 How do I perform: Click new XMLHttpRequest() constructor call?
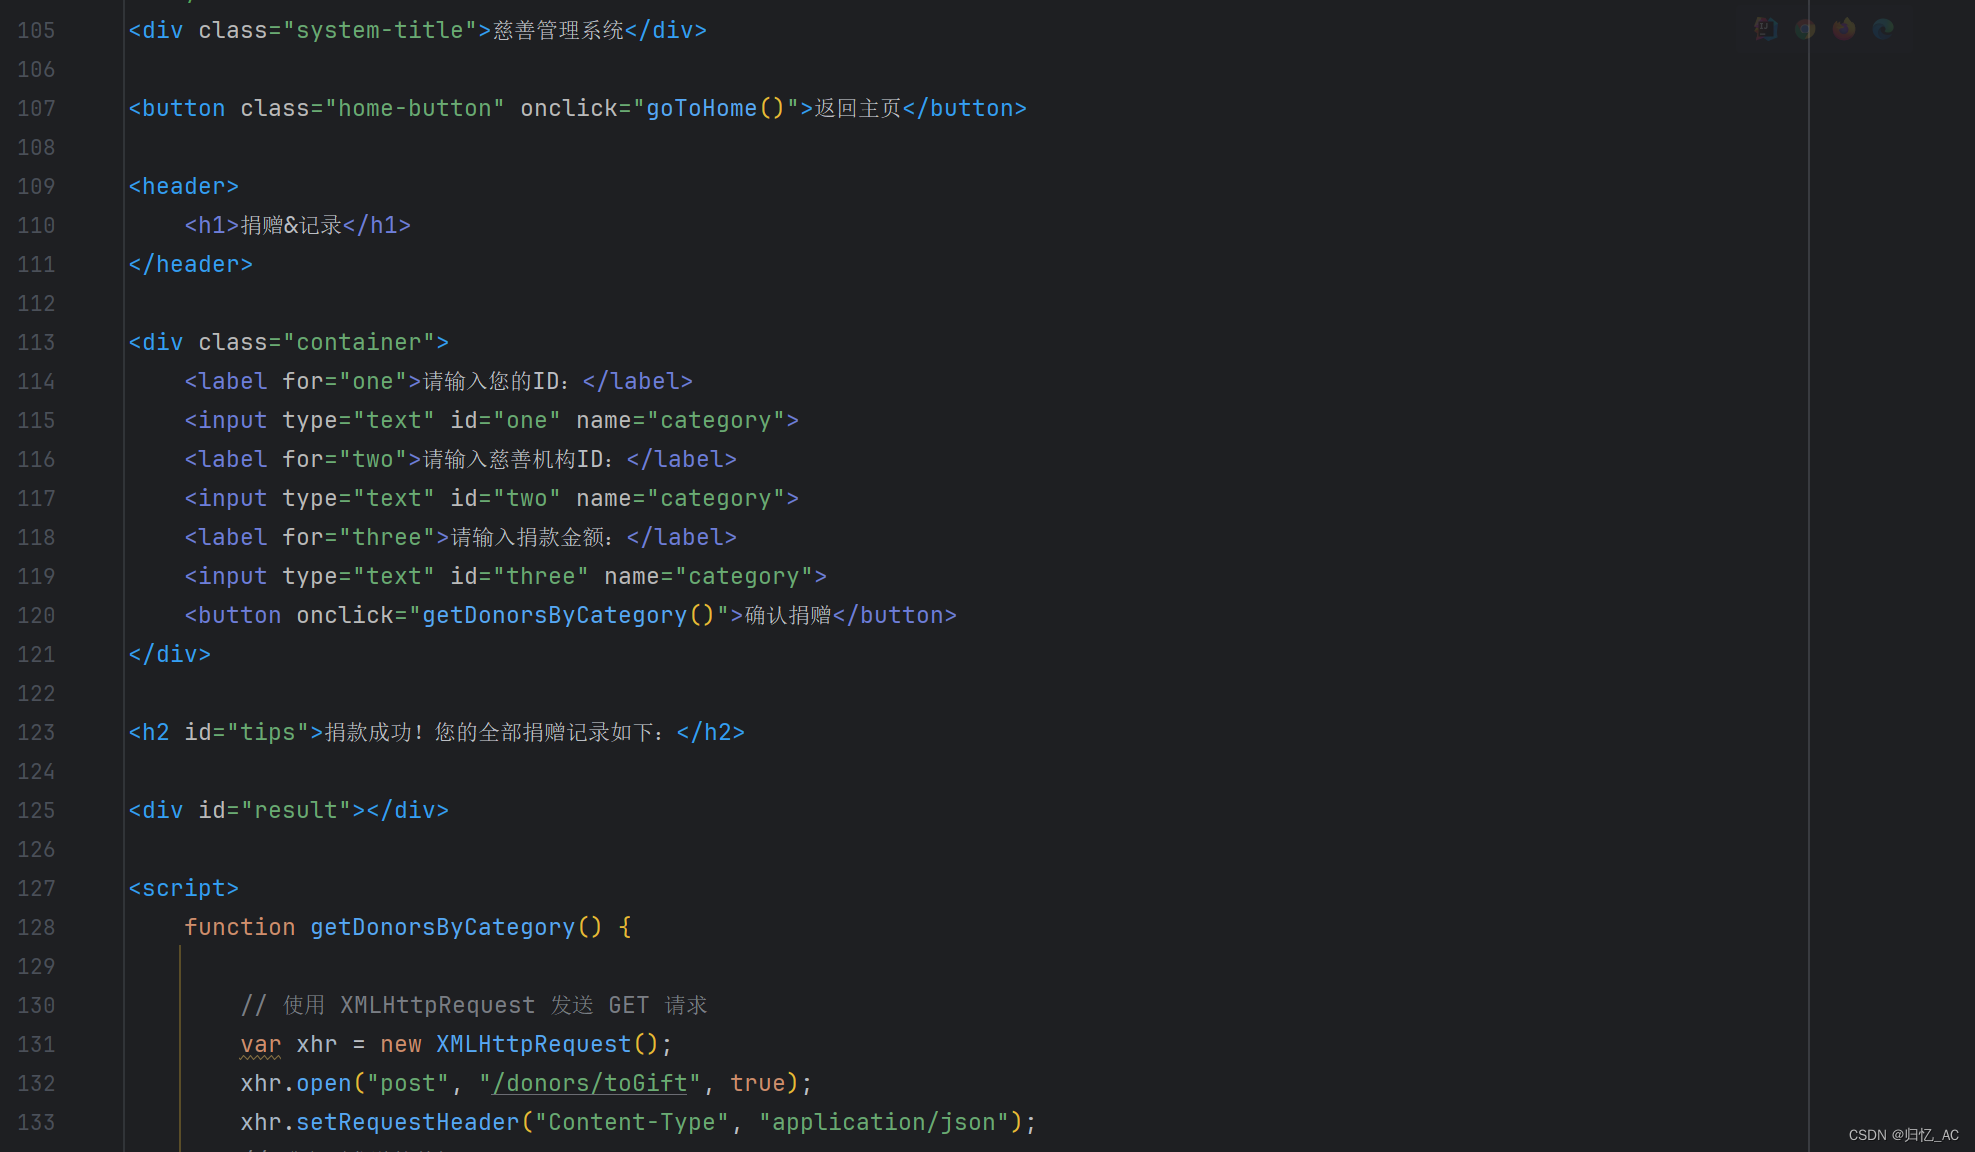[x=519, y=1044]
